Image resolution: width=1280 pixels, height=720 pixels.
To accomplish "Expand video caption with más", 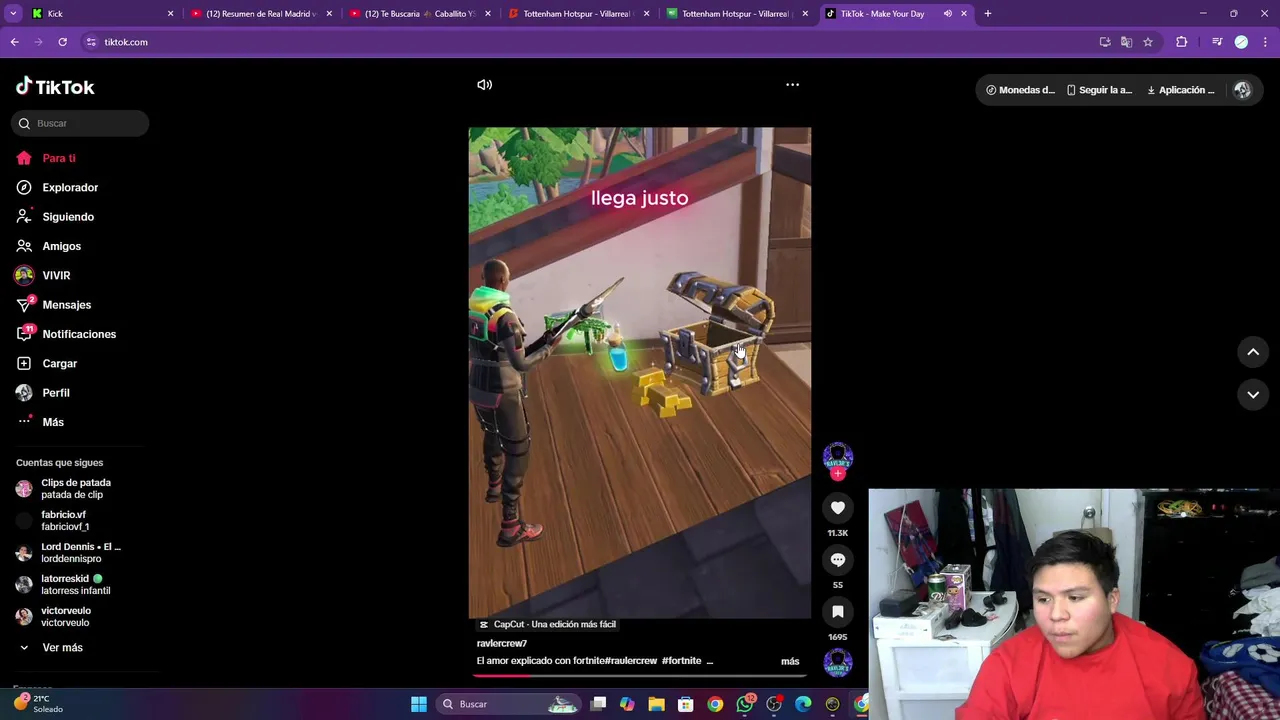I will (x=790, y=661).
